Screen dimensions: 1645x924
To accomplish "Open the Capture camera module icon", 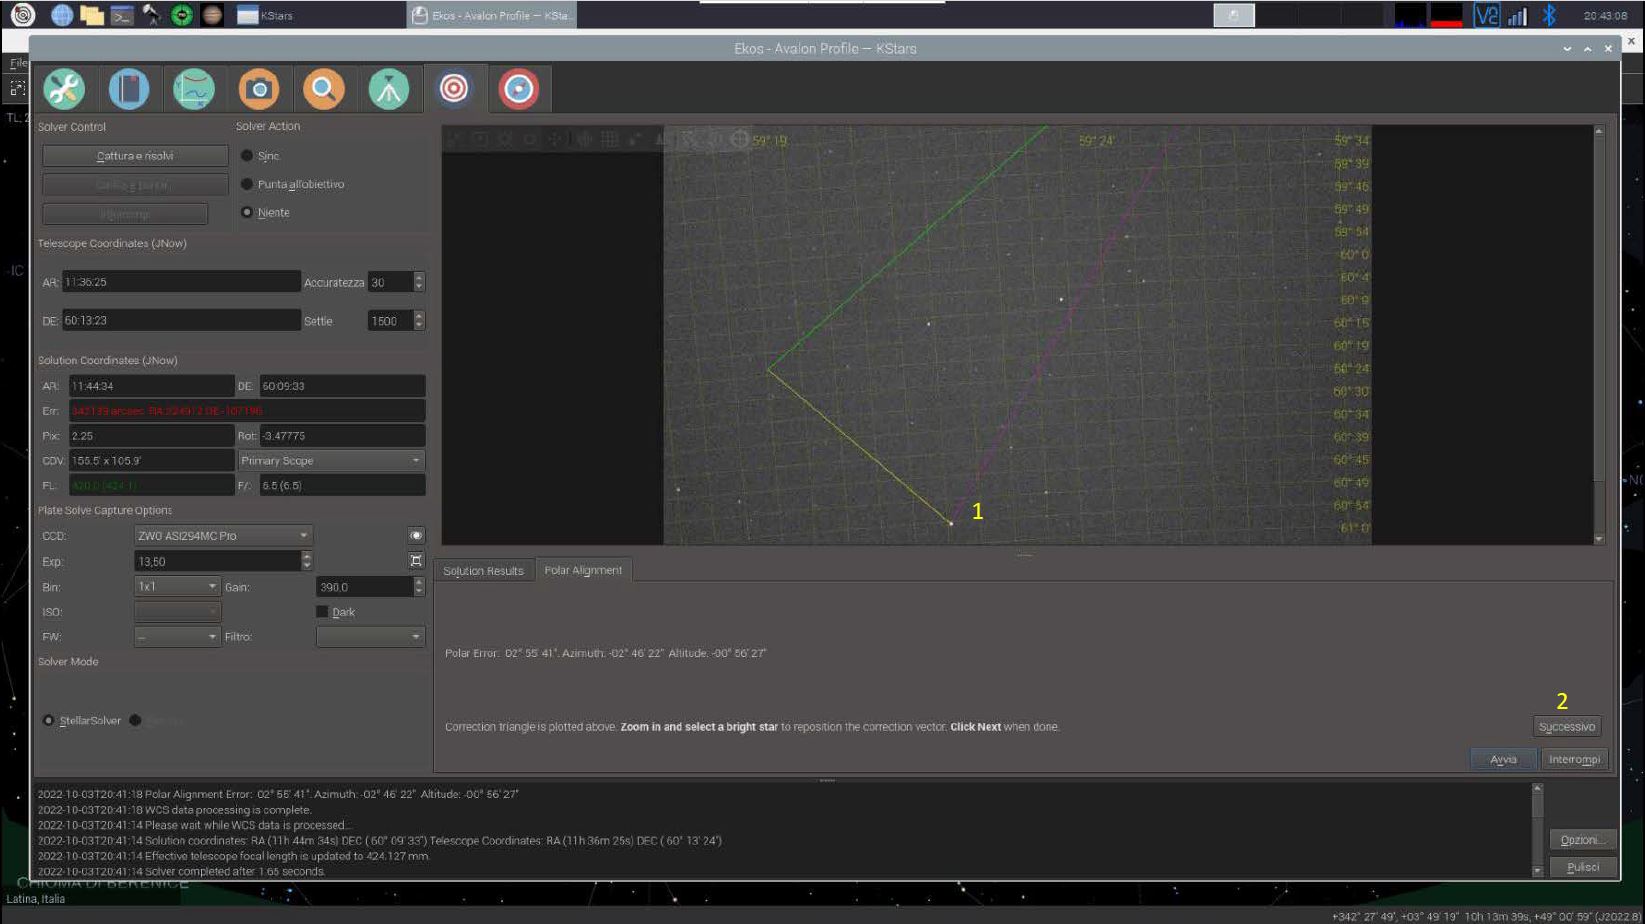I will (x=259, y=89).
